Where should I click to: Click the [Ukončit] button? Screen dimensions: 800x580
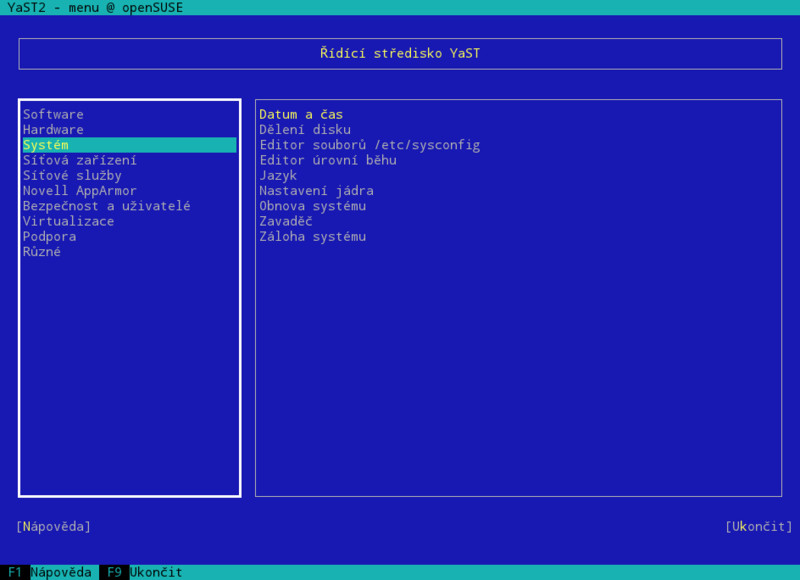(759, 526)
